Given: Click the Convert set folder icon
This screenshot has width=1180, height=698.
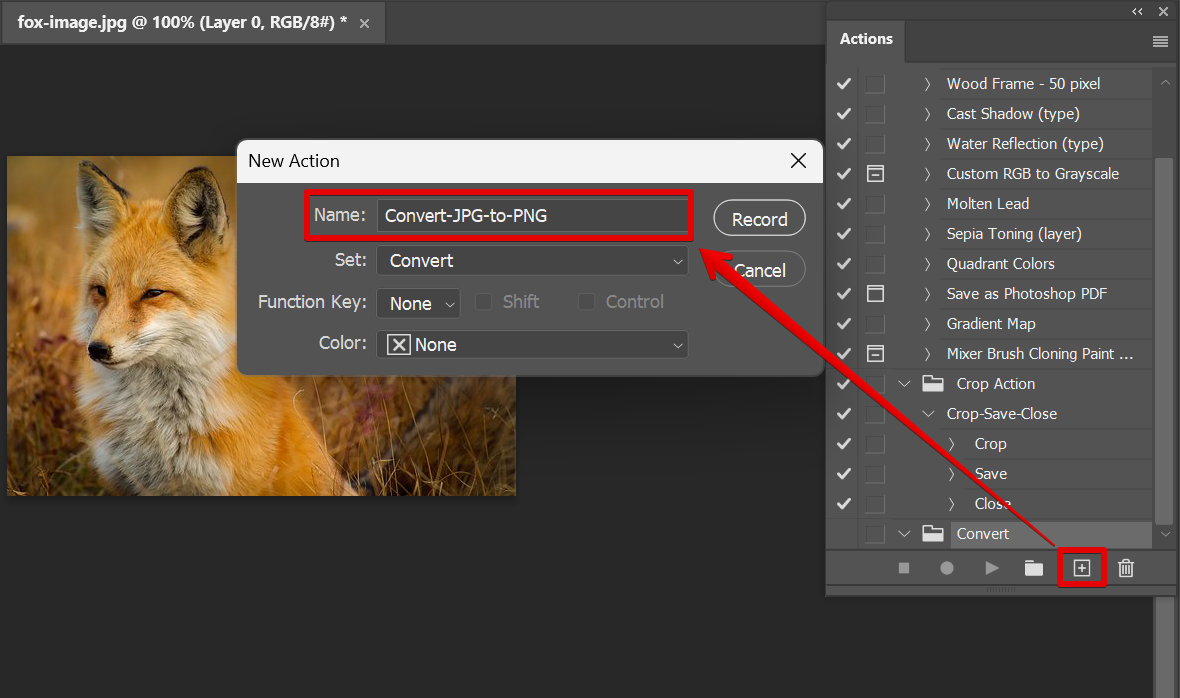Looking at the screenshot, I should pyautogui.click(x=933, y=533).
